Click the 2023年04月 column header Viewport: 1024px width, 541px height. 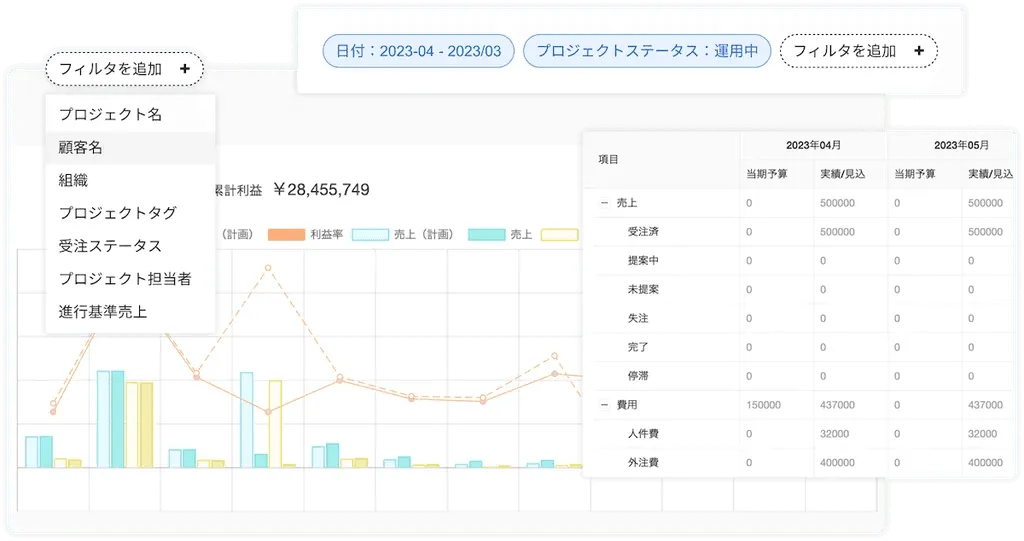click(x=813, y=145)
